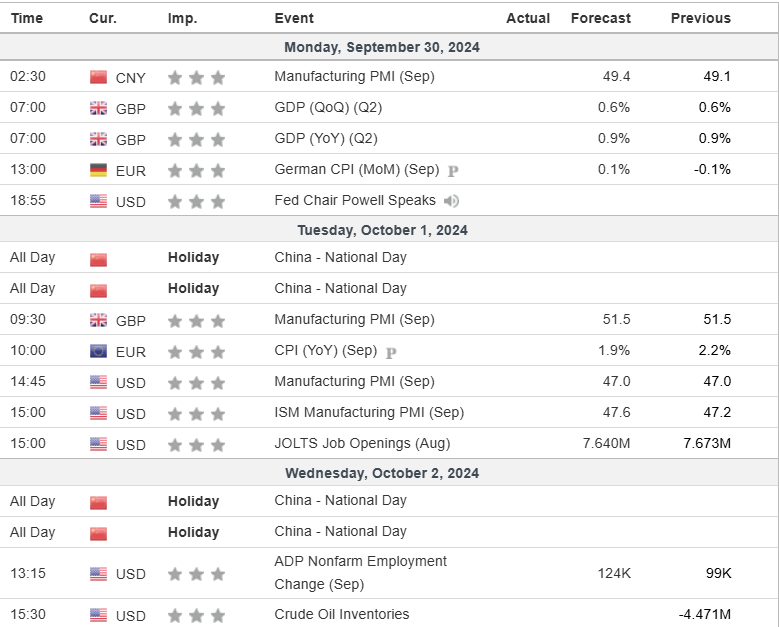The height and width of the screenshot is (627, 779).
Task: Open the ADP Nonfarm Employment Change event
Action: [x=360, y=572]
